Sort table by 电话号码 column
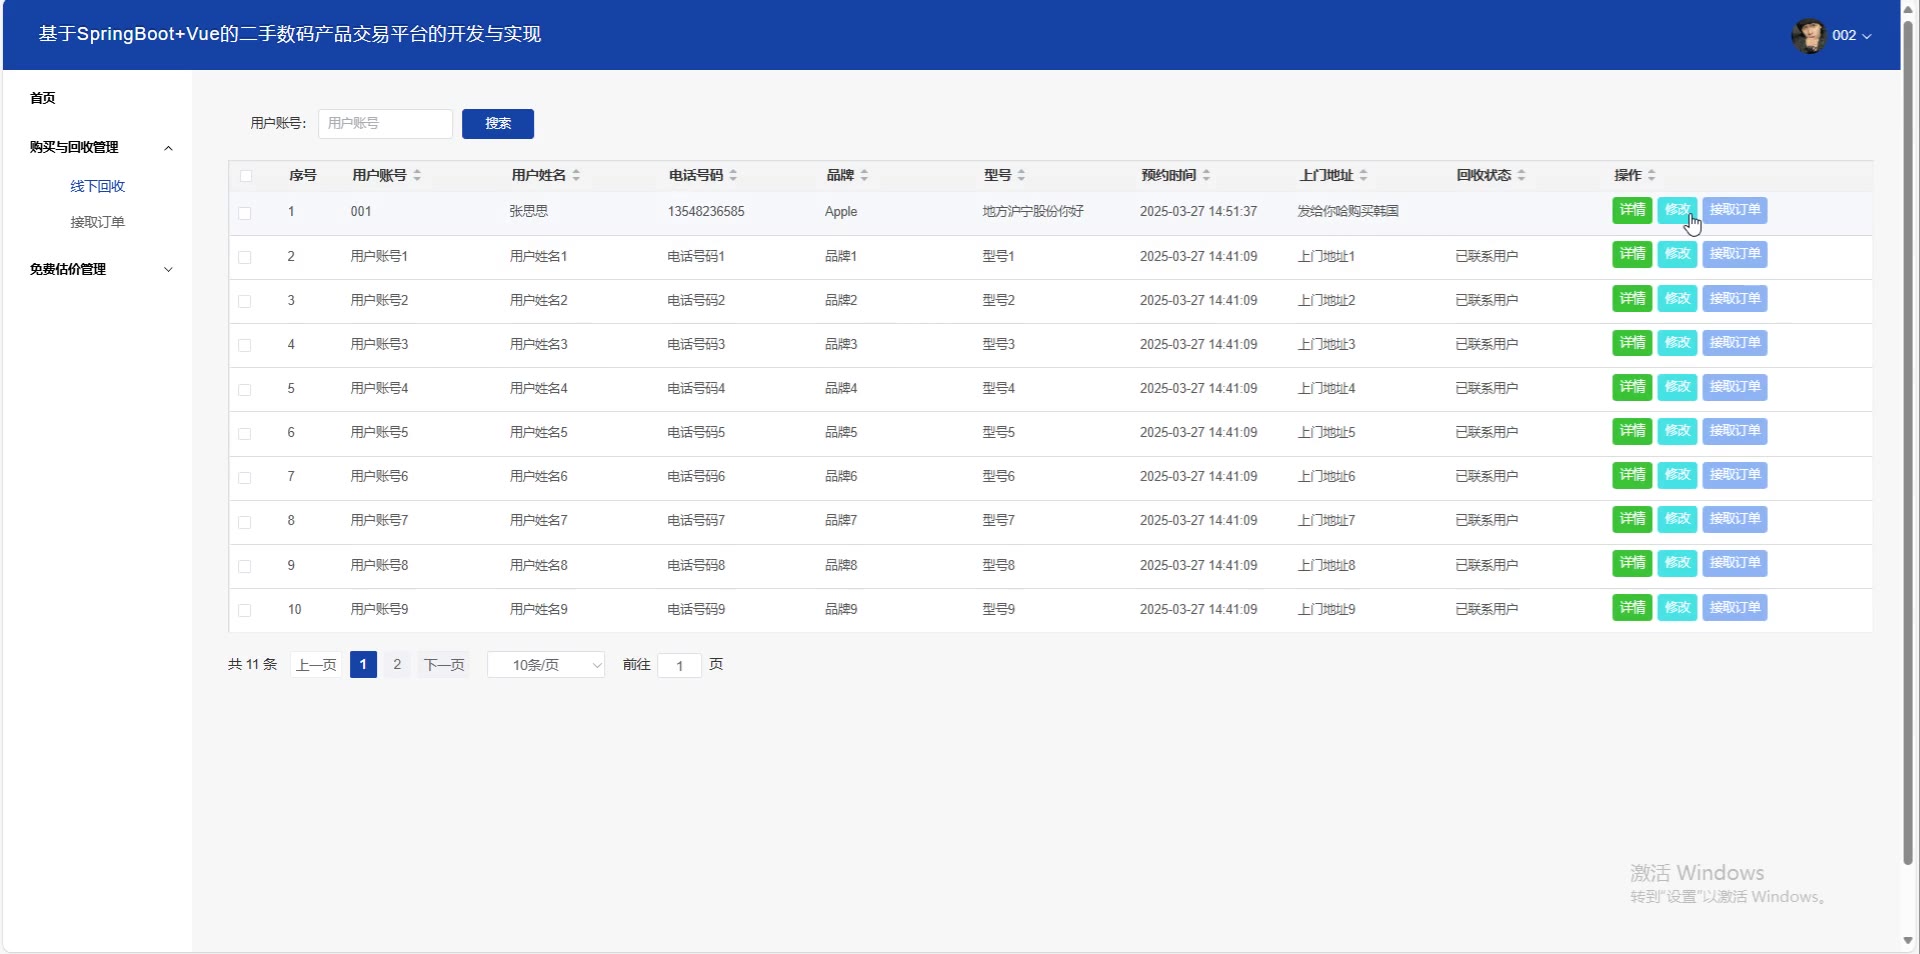 tap(733, 175)
